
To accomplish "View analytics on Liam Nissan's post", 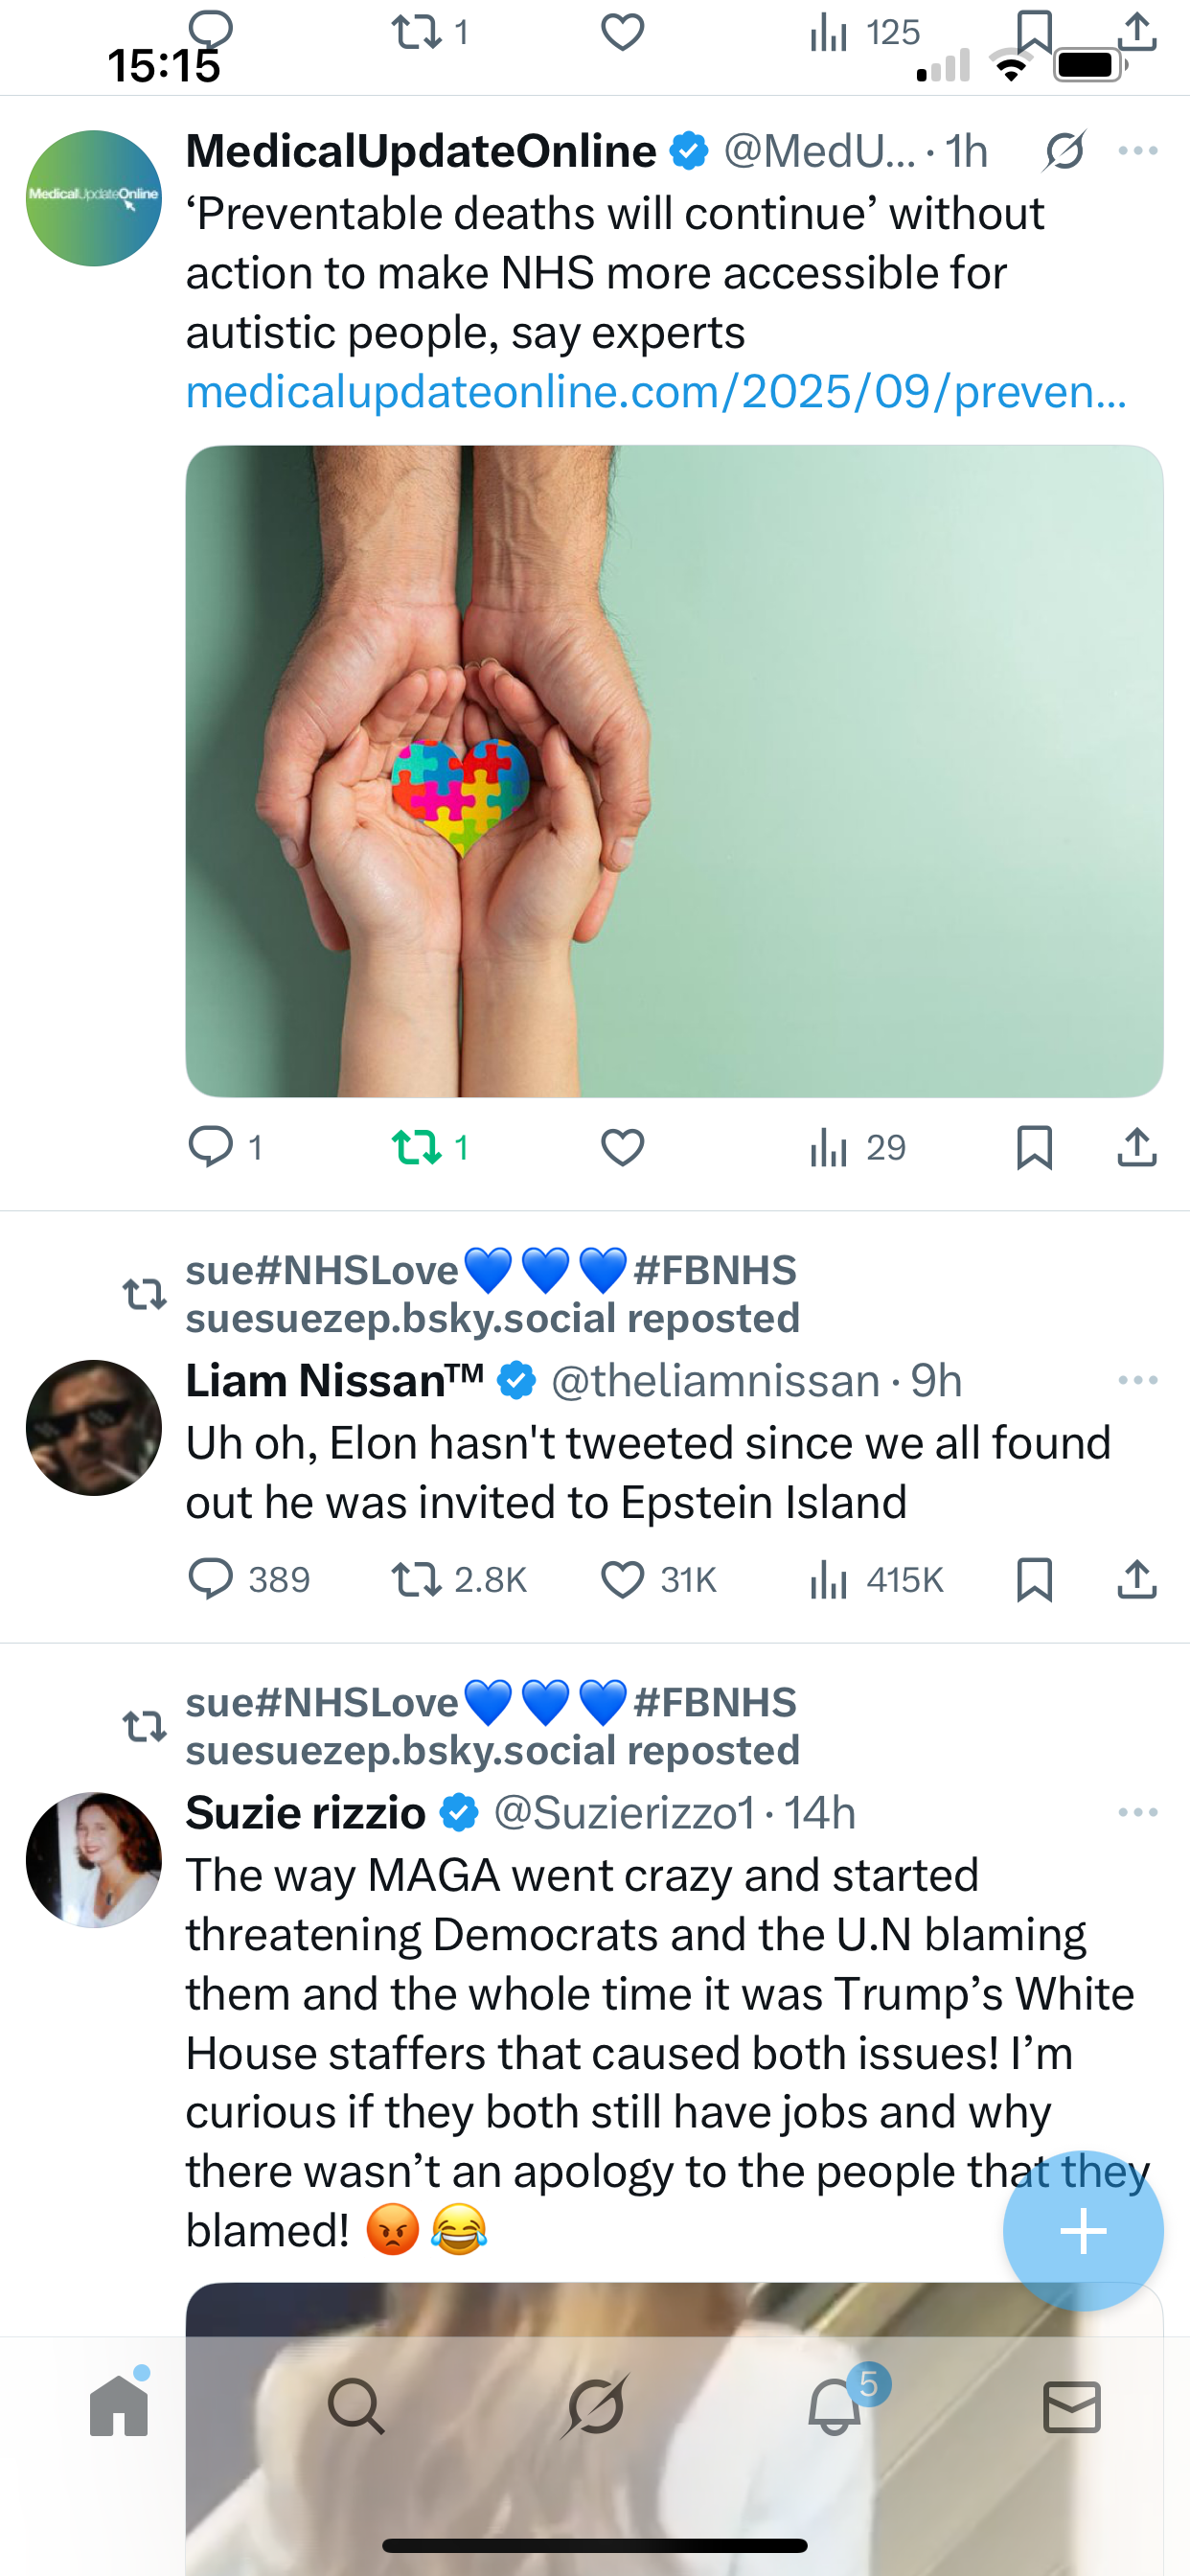I will (x=828, y=1580).
